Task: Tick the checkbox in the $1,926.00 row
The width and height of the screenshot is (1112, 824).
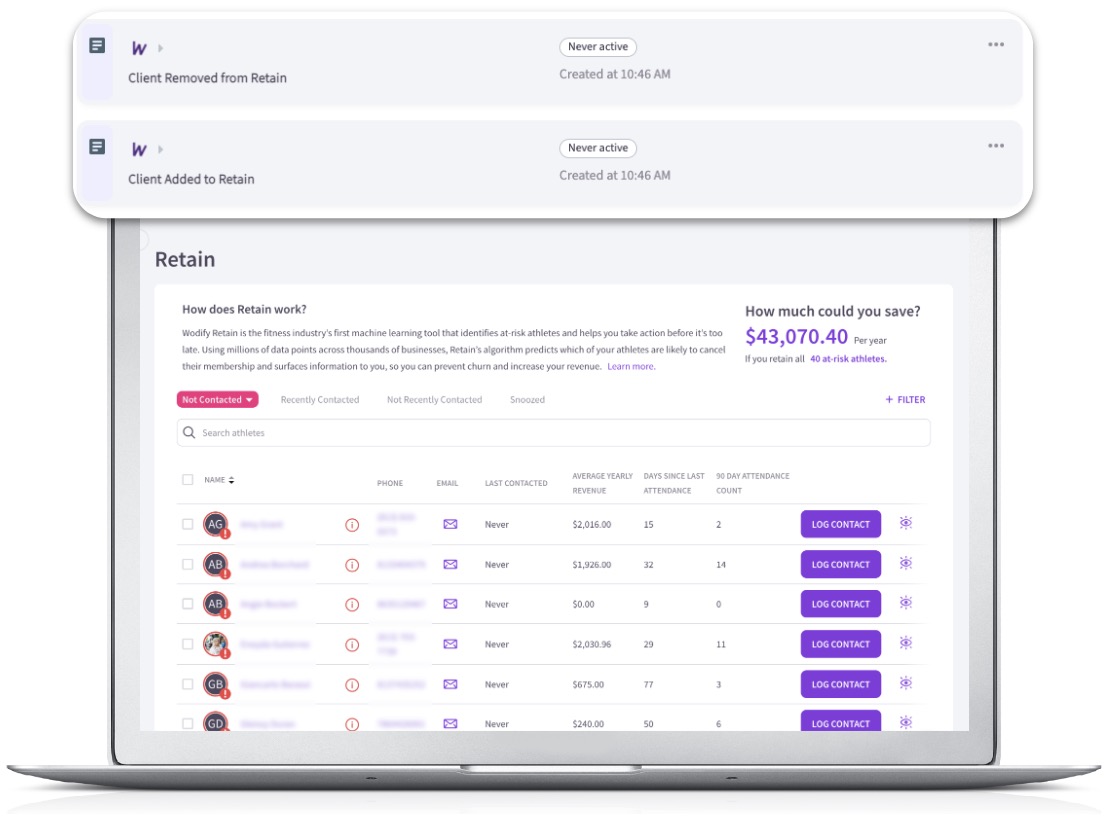Action: pos(187,564)
